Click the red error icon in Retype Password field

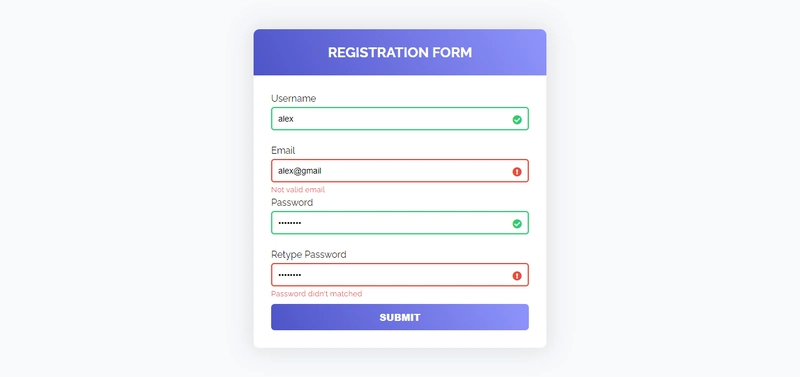(517, 275)
